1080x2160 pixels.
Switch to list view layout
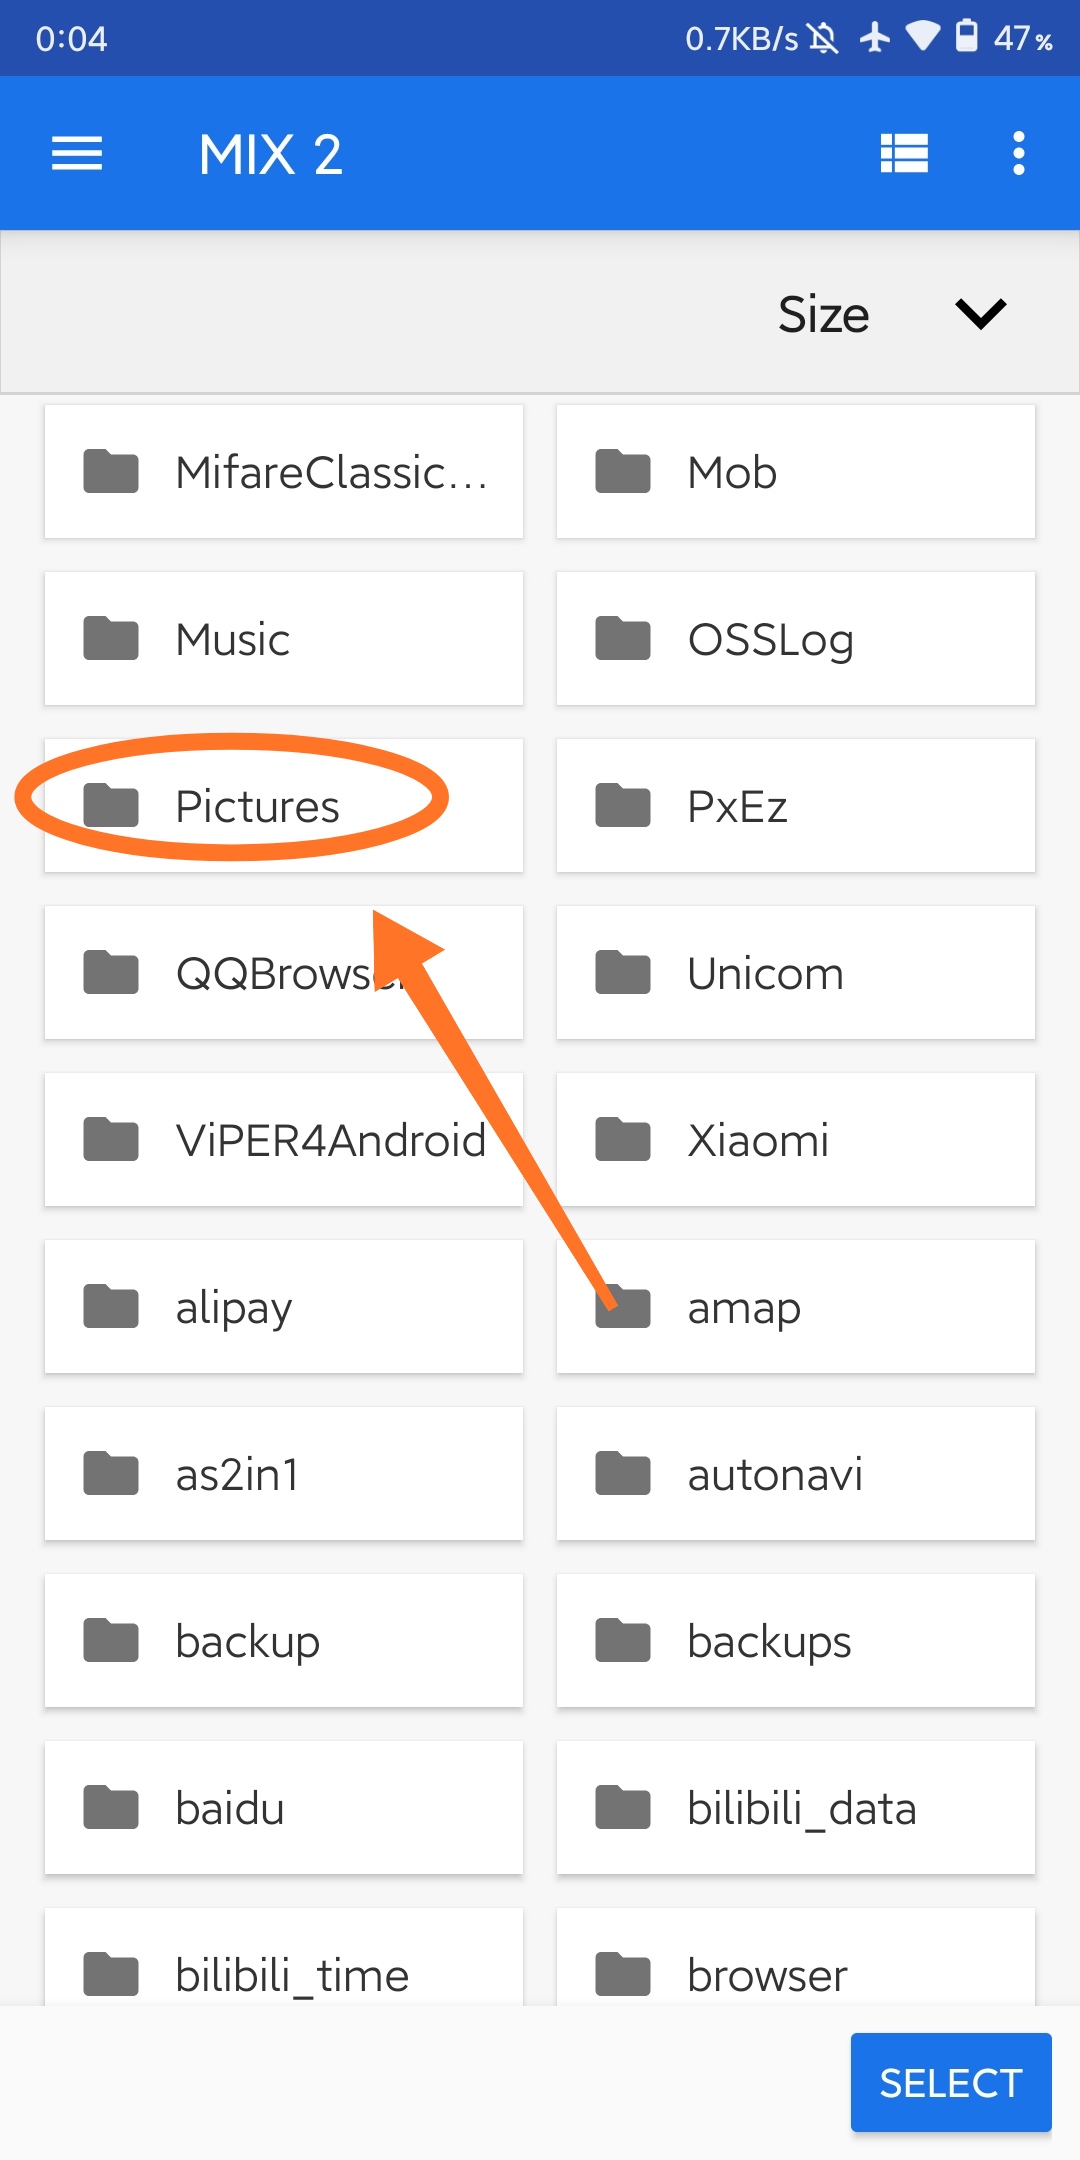click(904, 154)
